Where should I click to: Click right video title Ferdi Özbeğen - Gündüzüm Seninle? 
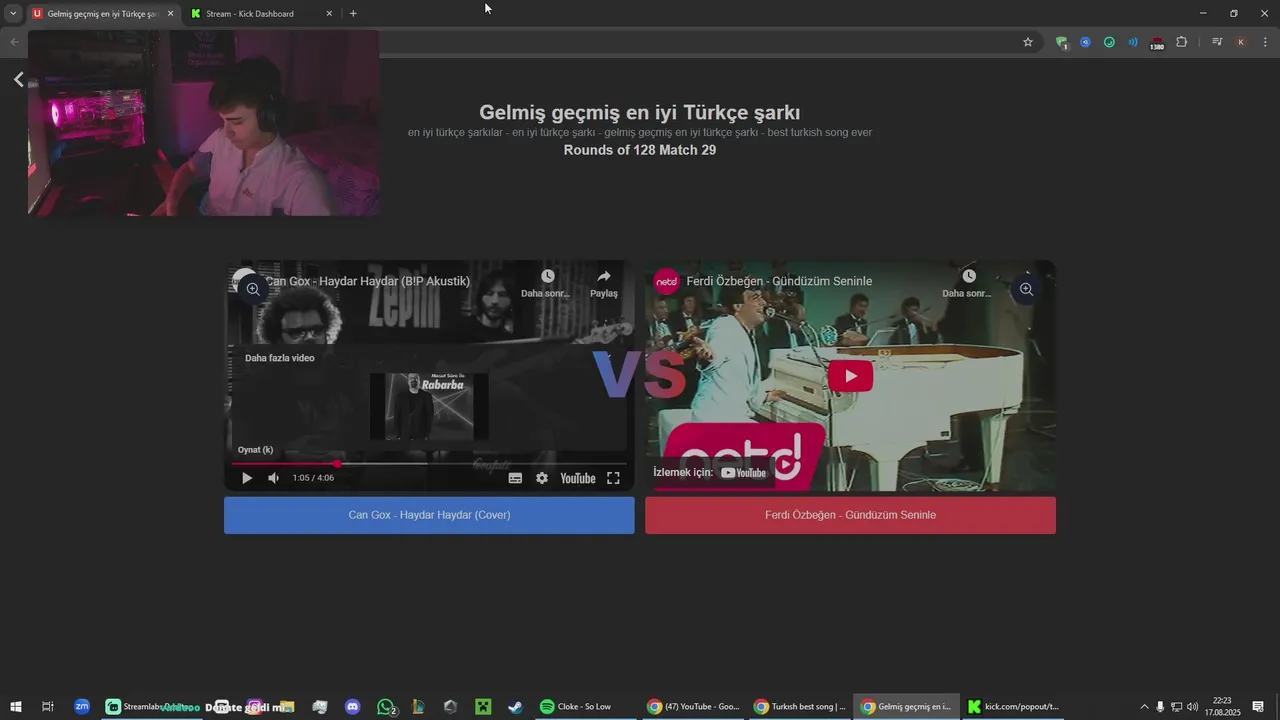coord(779,281)
